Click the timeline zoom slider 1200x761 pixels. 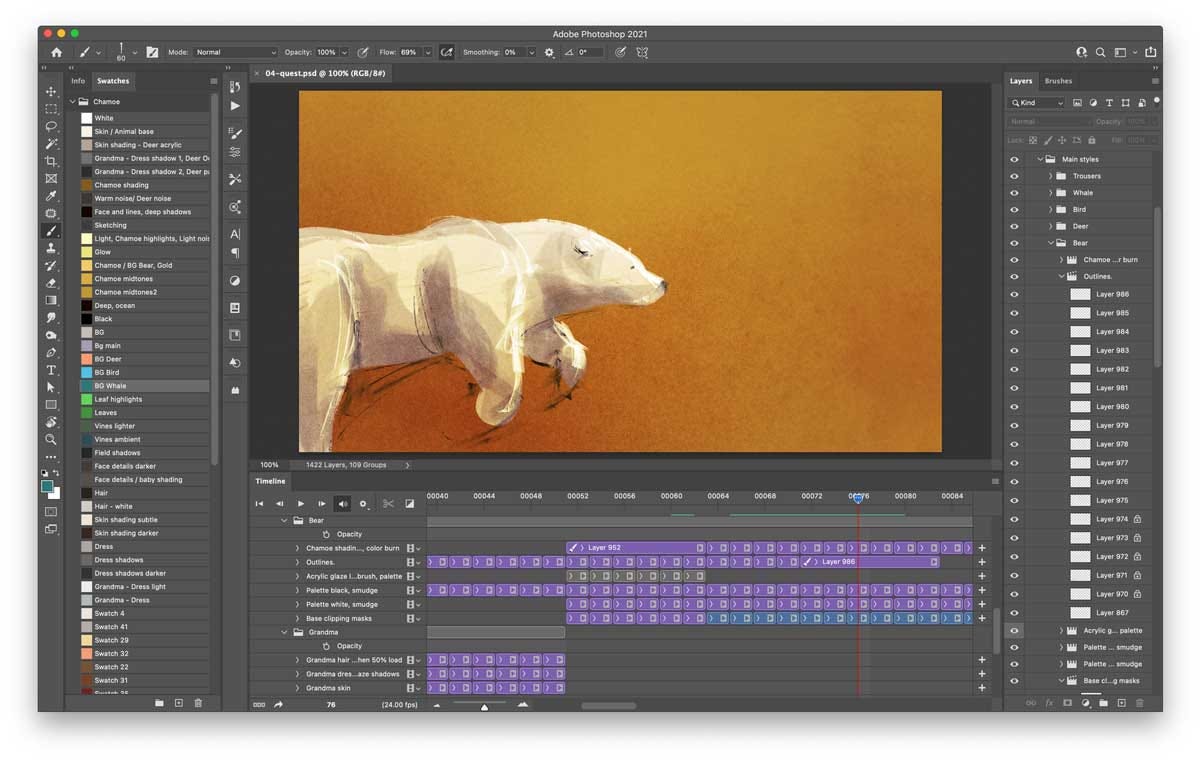coord(484,706)
